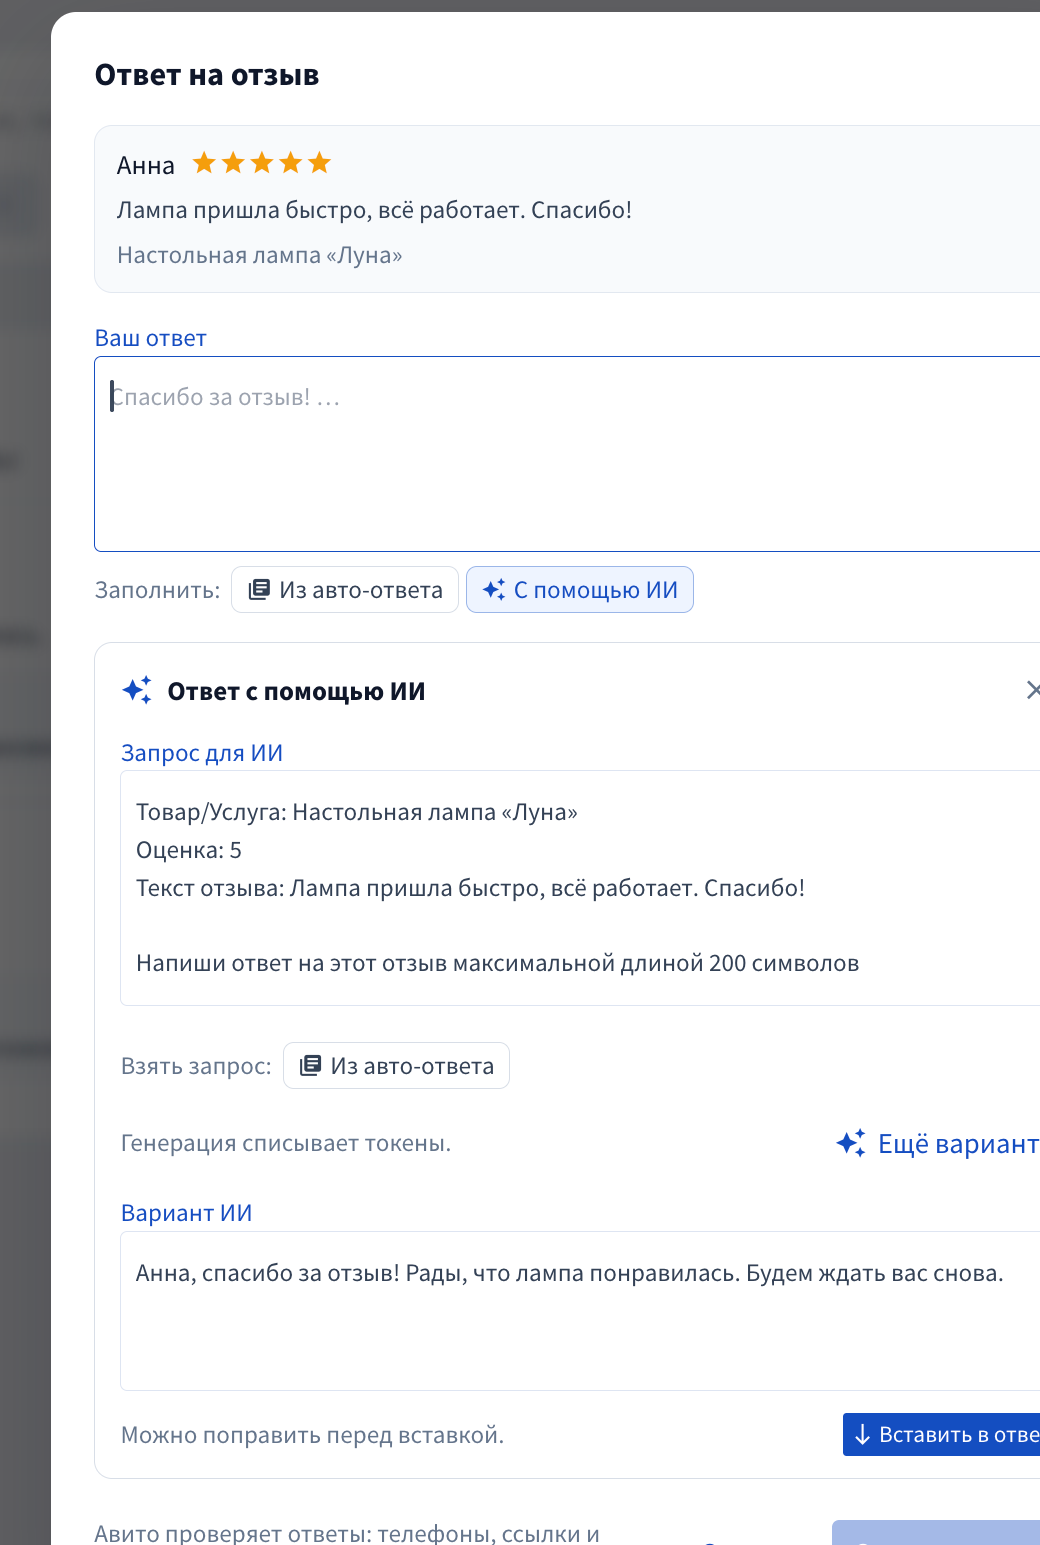Click the "Ваш ответ" reply text area

click(x=567, y=454)
